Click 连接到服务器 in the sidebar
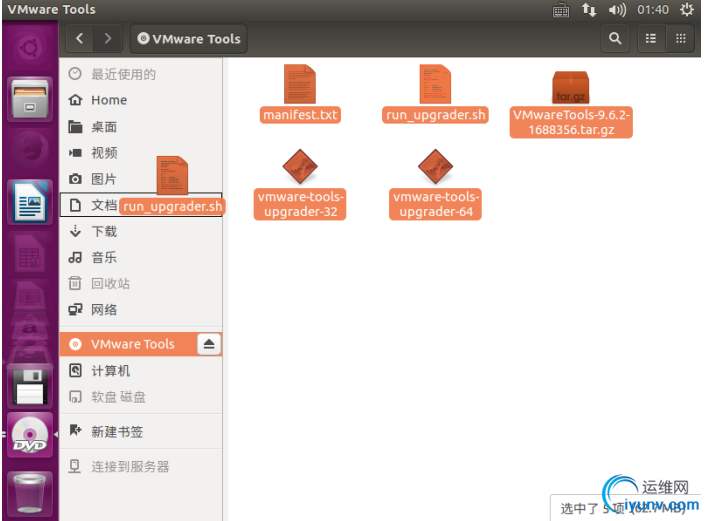Viewport: 705px width, 521px height. (x=141, y=467)
